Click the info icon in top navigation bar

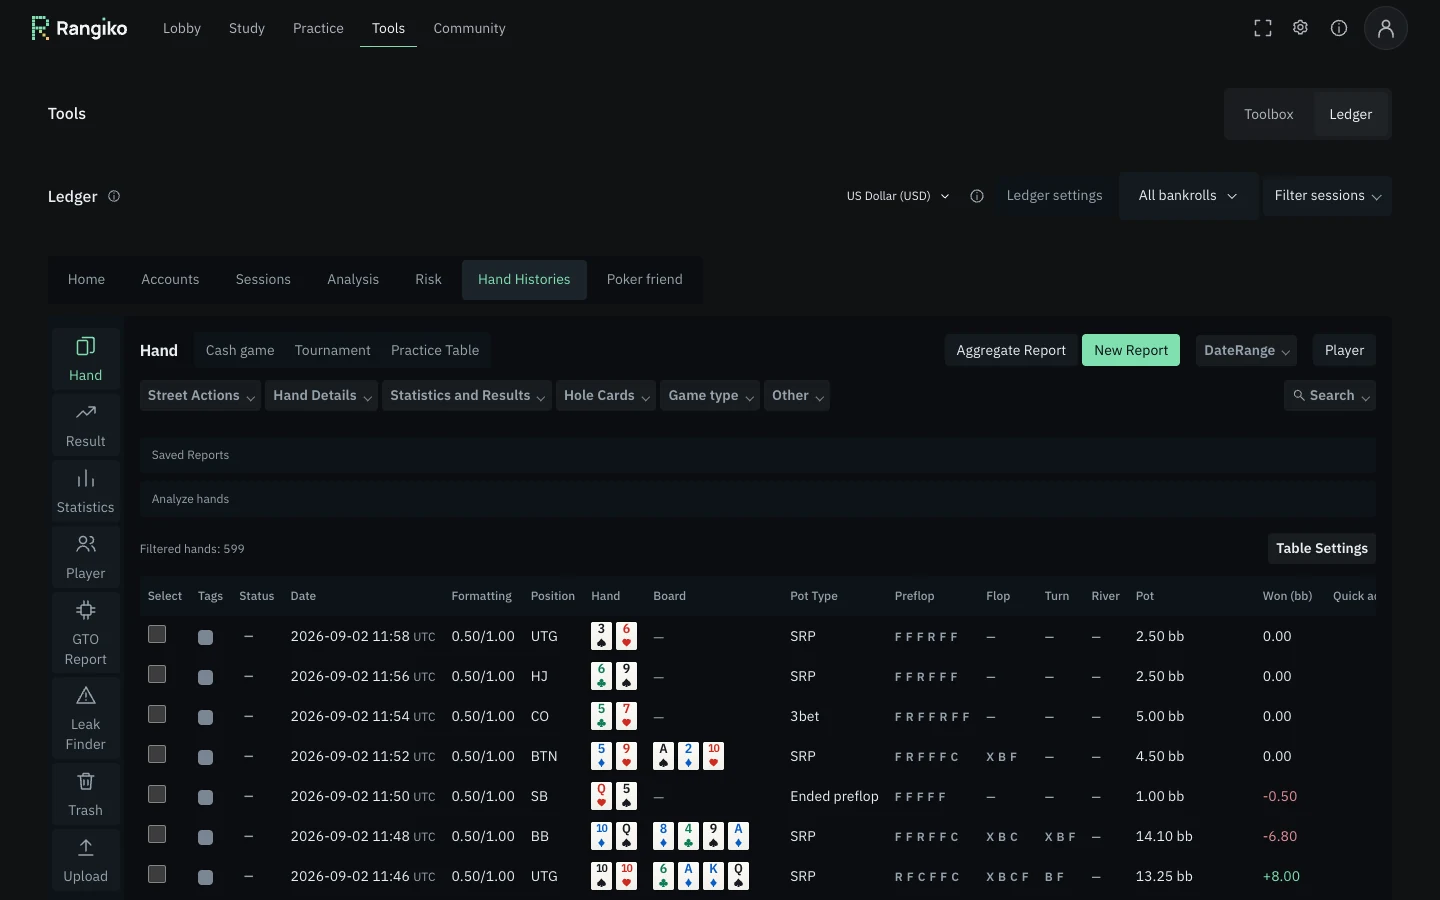[x=1339, y=28]
